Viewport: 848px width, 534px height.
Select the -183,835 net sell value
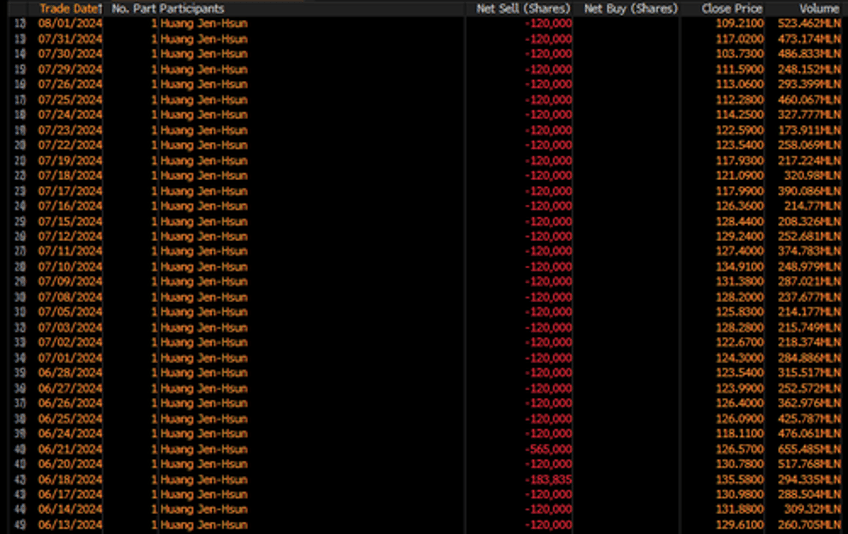548,479
